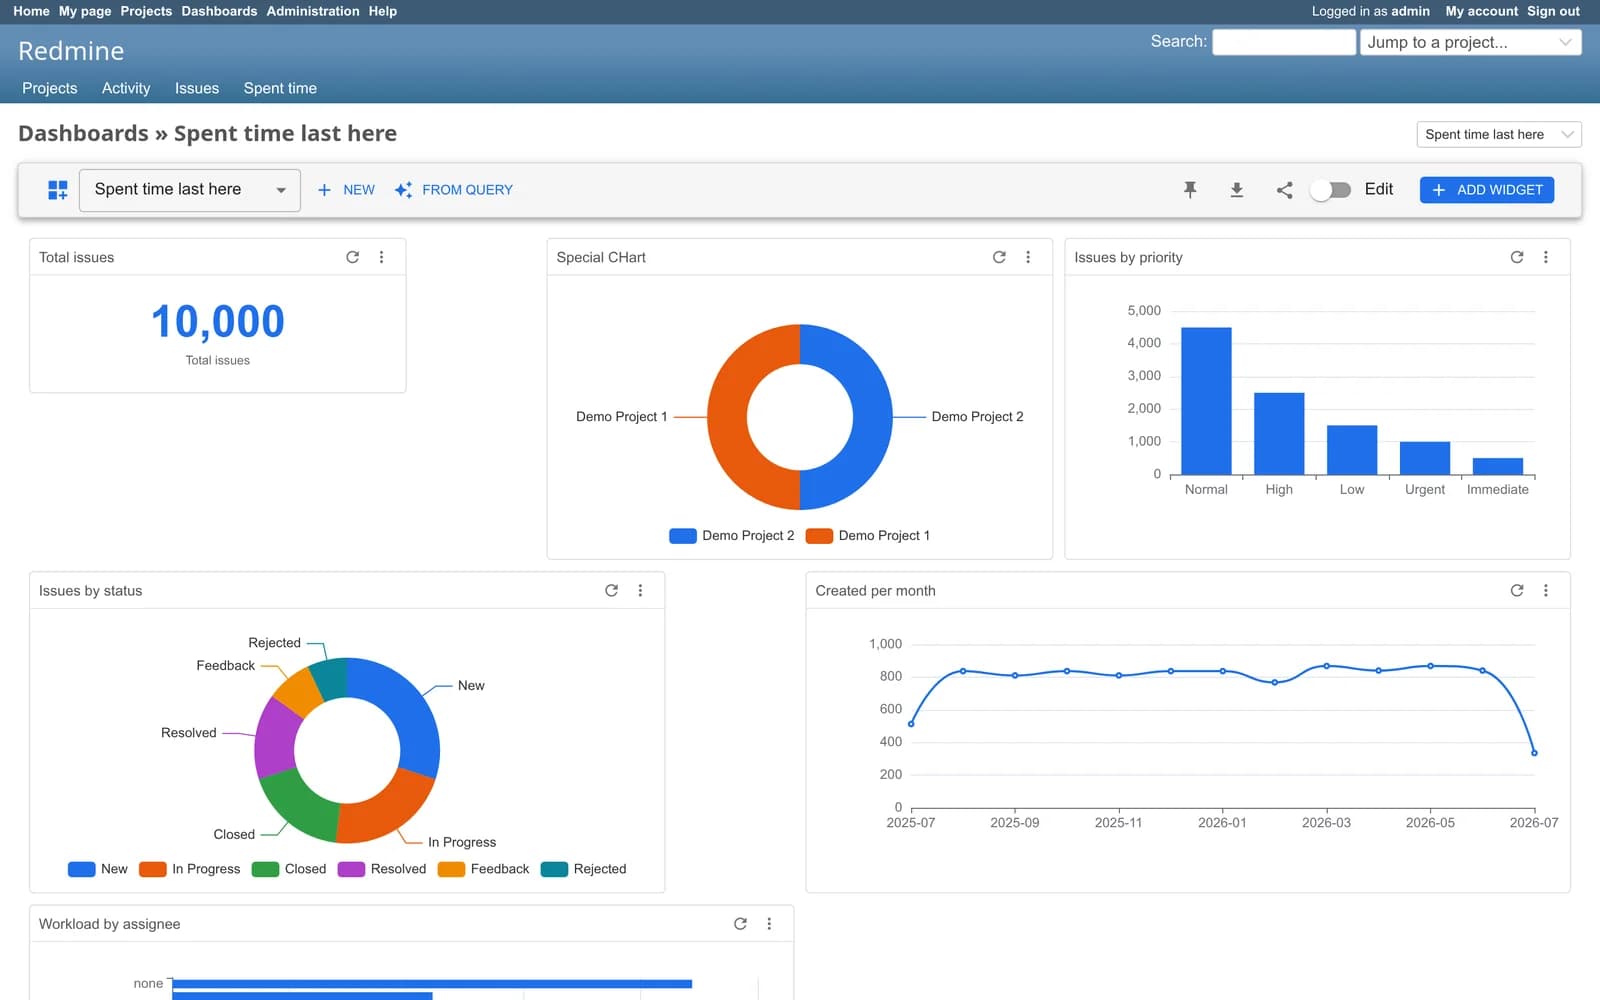Image resolution: width=1600 pixels, height=1000 pixels.
Task: Toggle the Edit mode switch
Action: [x=1331, y=190]
